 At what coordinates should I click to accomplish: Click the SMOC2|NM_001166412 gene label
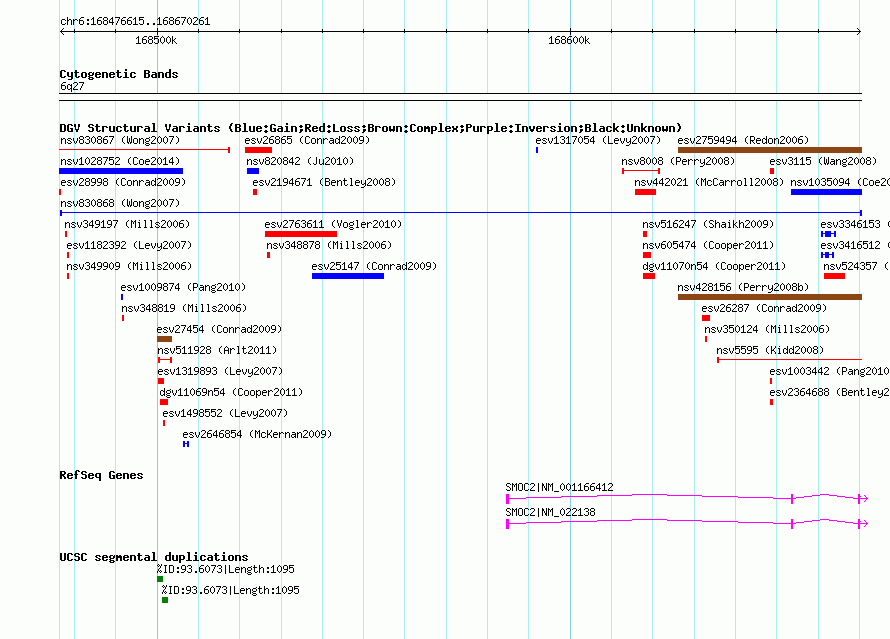pyautogui.click(x=559, y=487)
